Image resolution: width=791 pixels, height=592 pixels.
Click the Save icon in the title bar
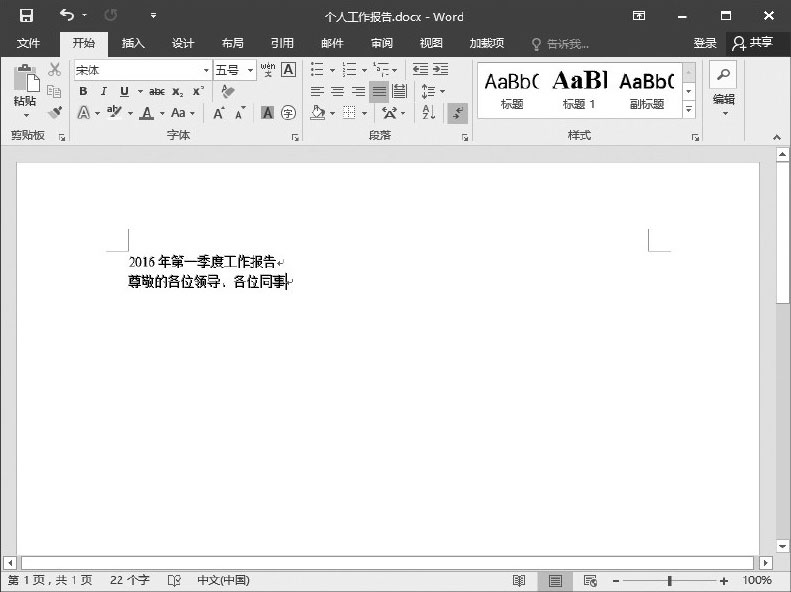pos(26,16)
